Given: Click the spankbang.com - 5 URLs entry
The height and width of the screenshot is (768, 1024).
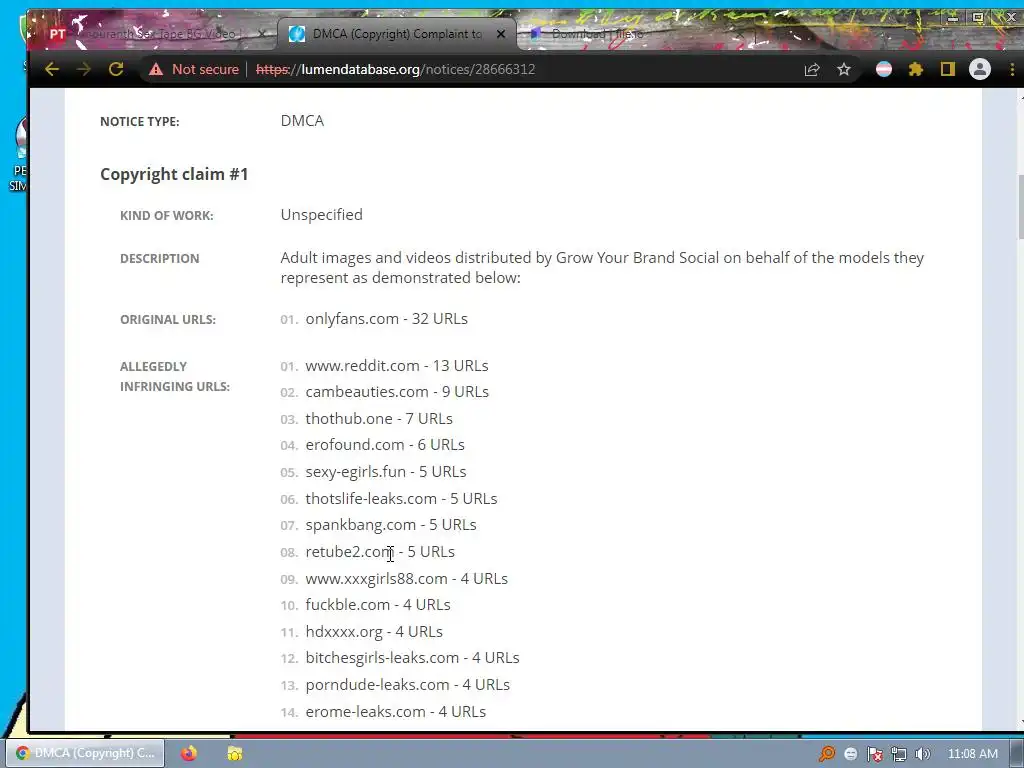Looking at the screenshot, I should coord(391,525).
